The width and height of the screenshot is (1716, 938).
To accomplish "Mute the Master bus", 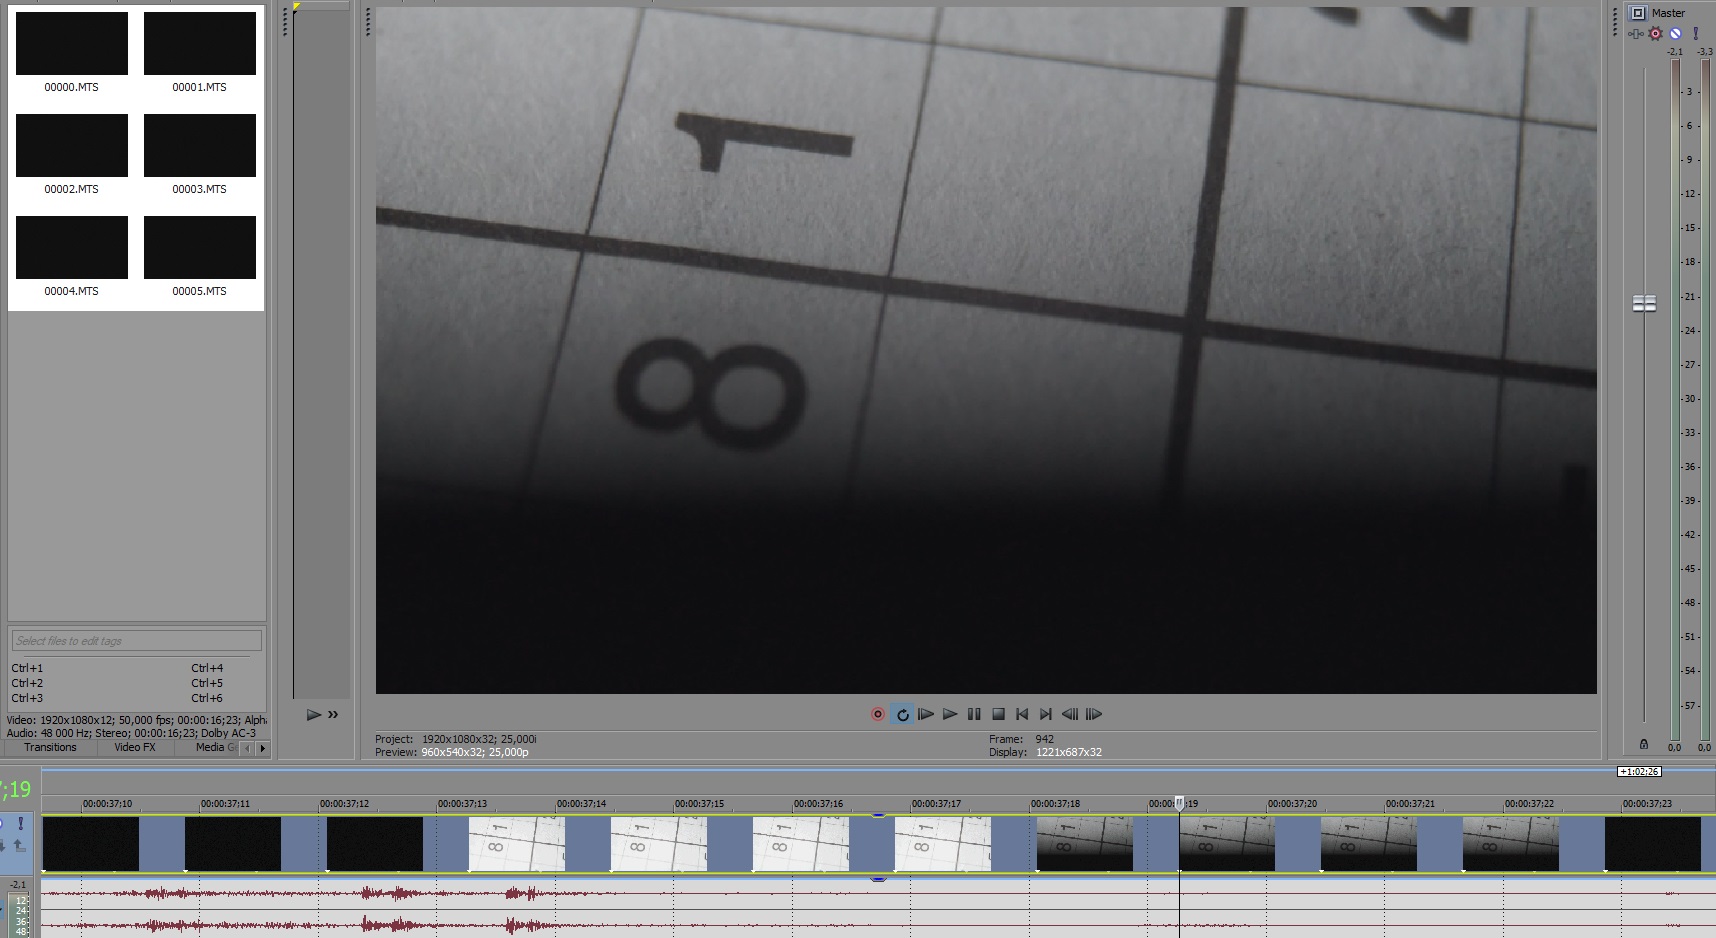I will [x=1675, y=34].
